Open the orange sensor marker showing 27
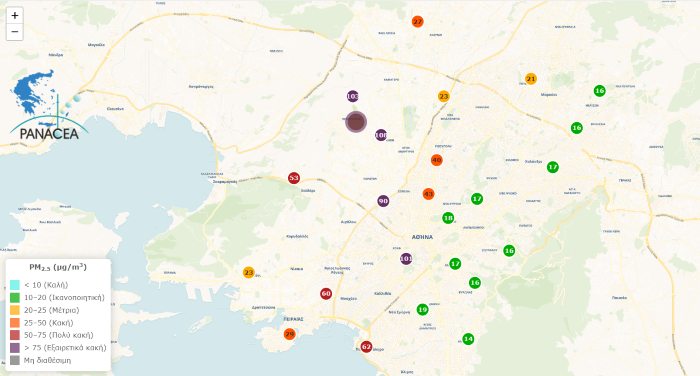Viewport: 700px width, 376px height. coord(417,21)
